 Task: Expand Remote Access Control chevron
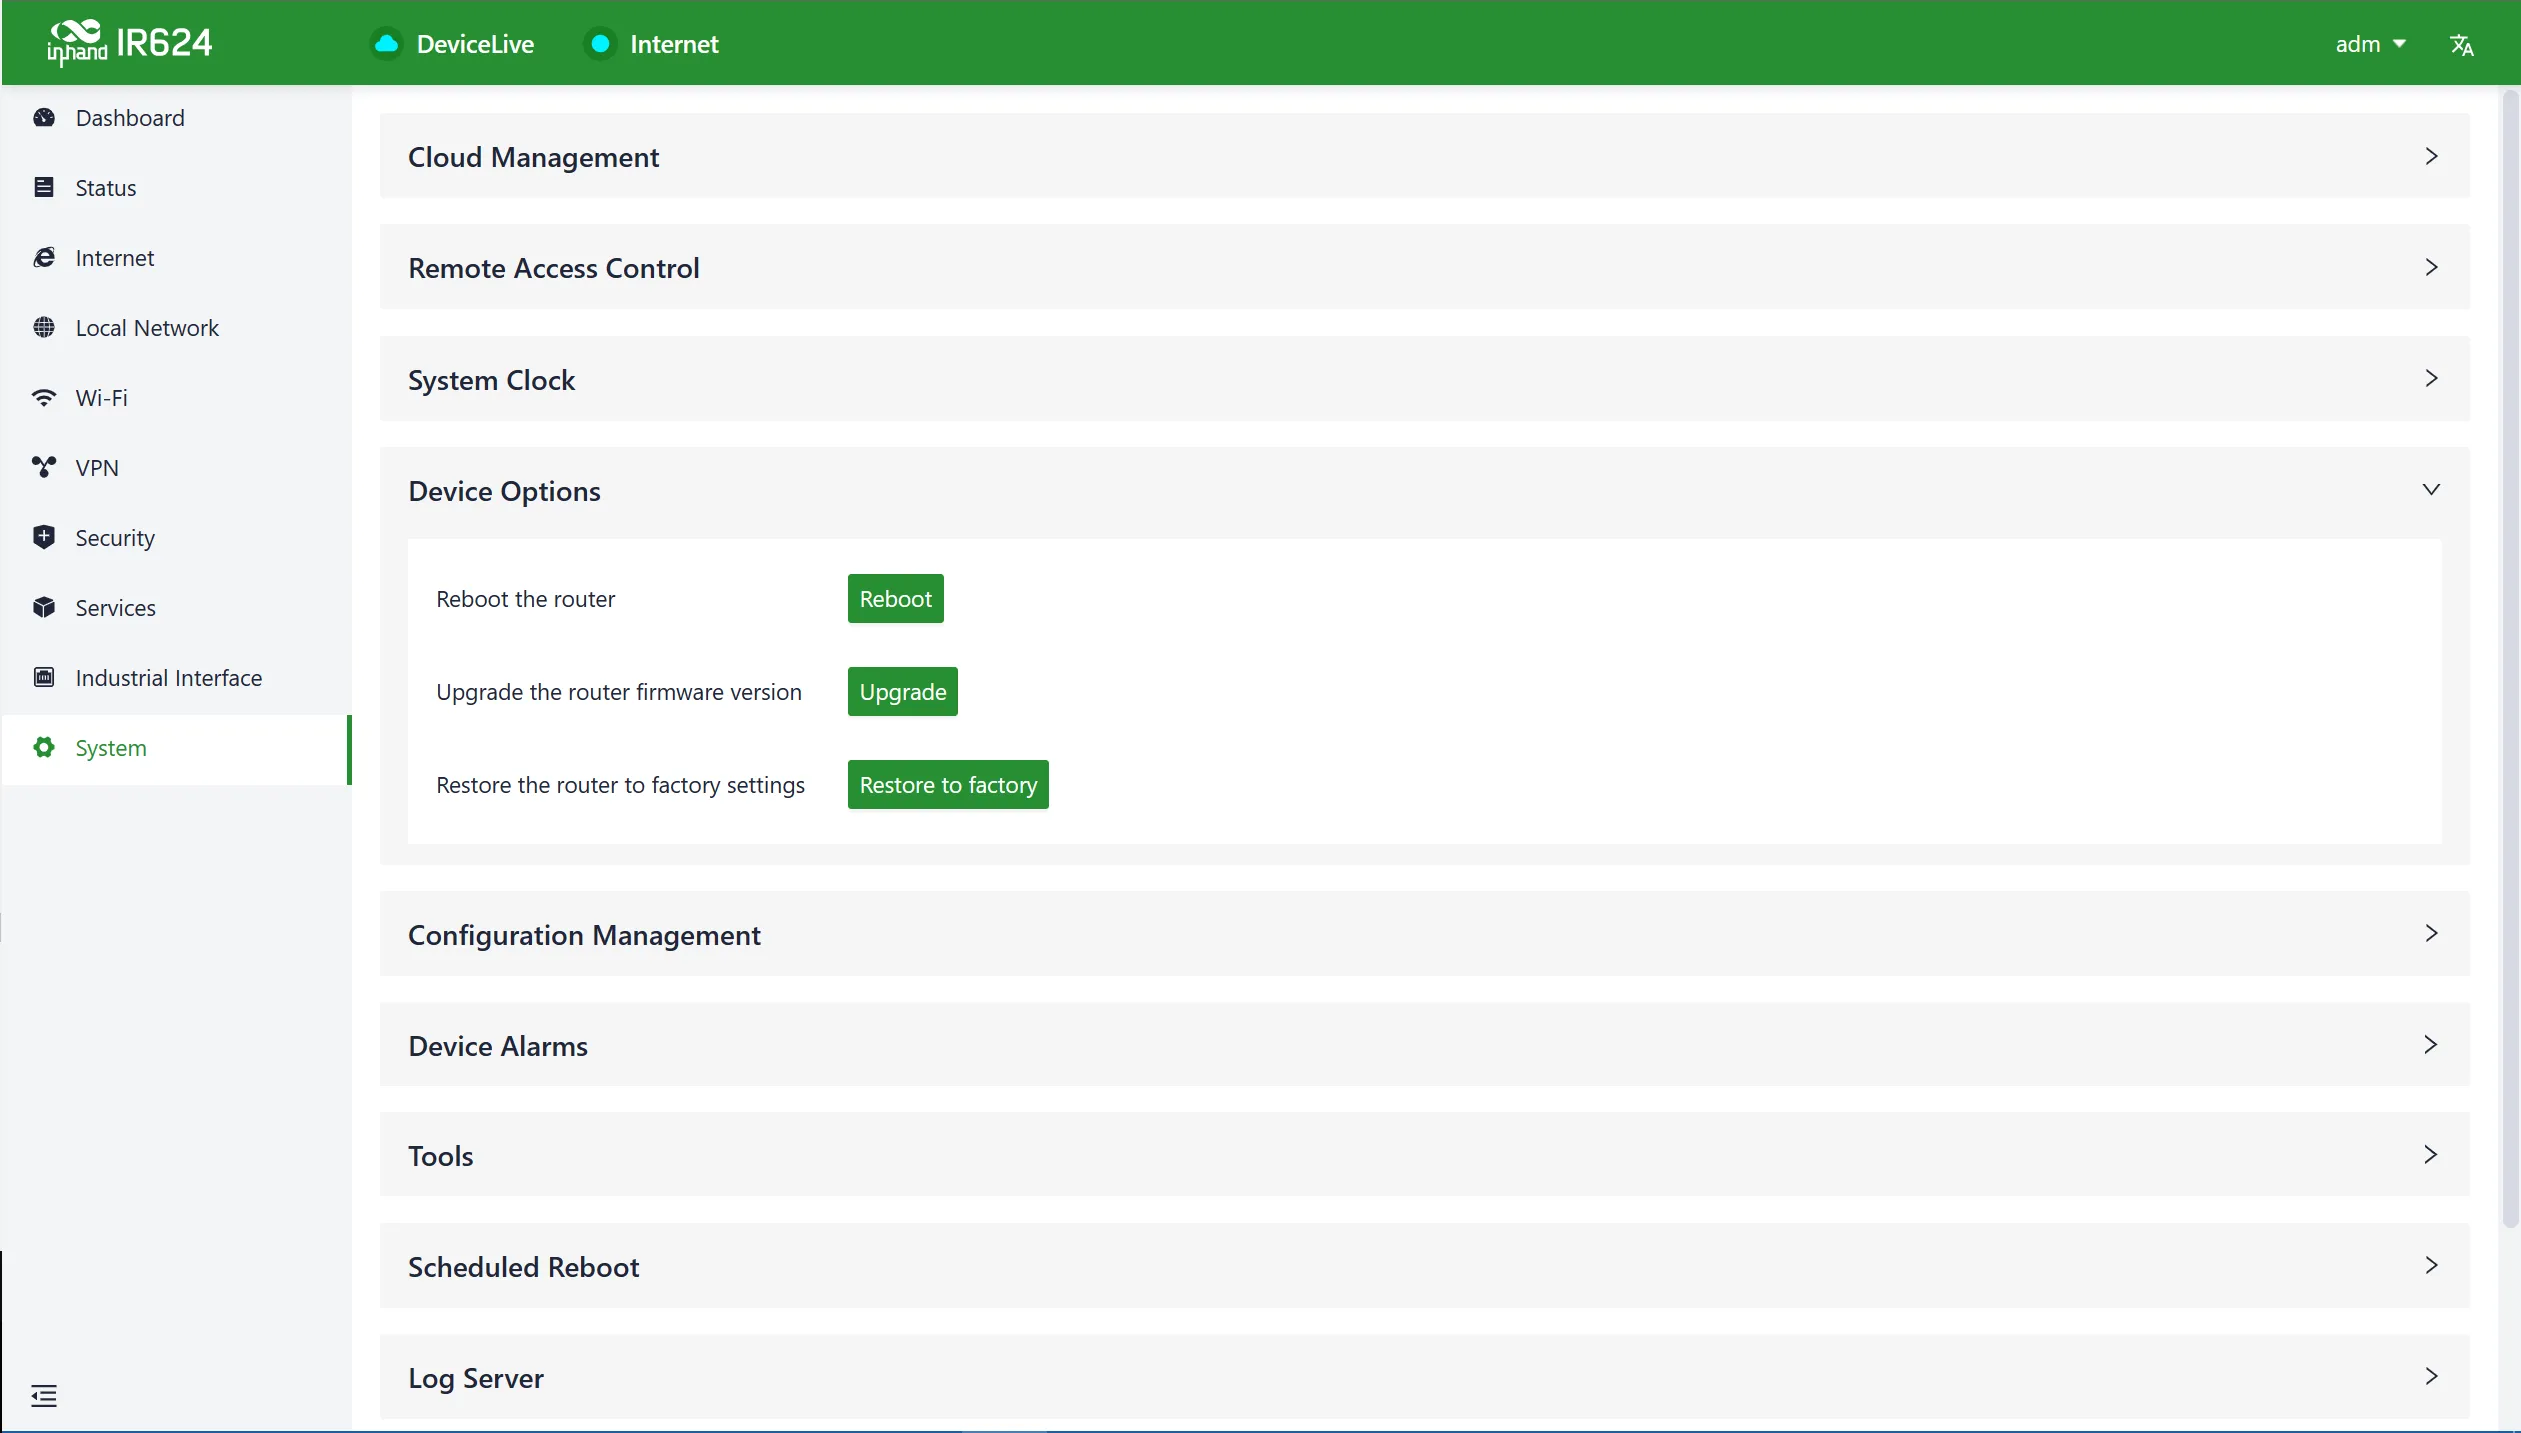point(2431,267)
